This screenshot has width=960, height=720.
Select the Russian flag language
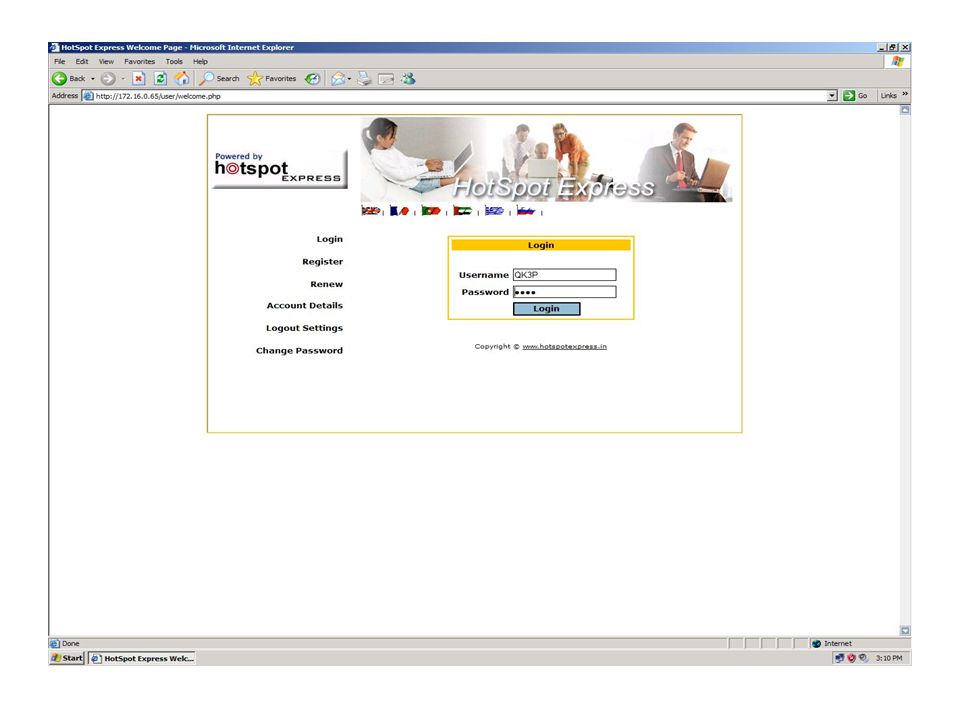coord(525,211)
